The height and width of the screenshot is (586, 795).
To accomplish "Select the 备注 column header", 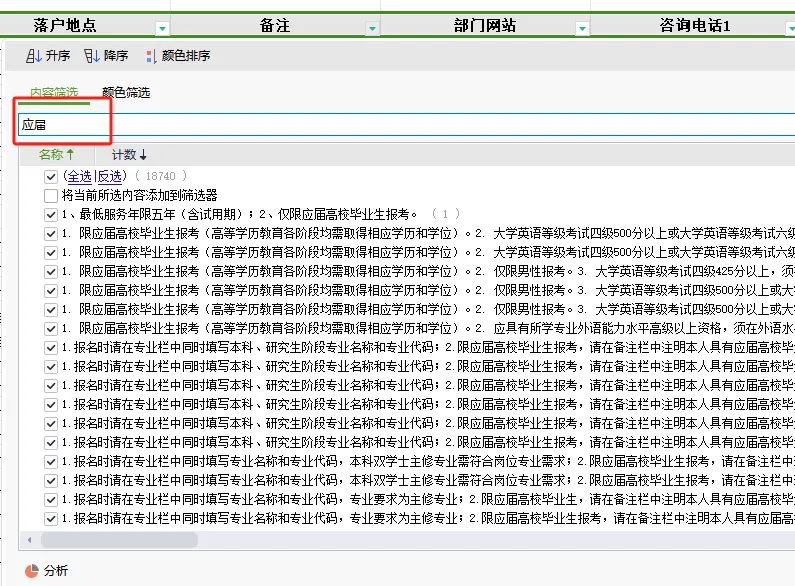I will (x=275, y=25).
